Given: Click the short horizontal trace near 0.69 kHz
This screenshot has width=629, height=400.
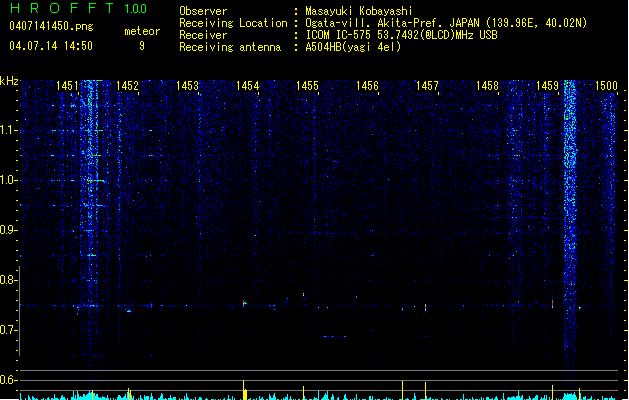Looking at the screenshot, I should coord(335,337).
